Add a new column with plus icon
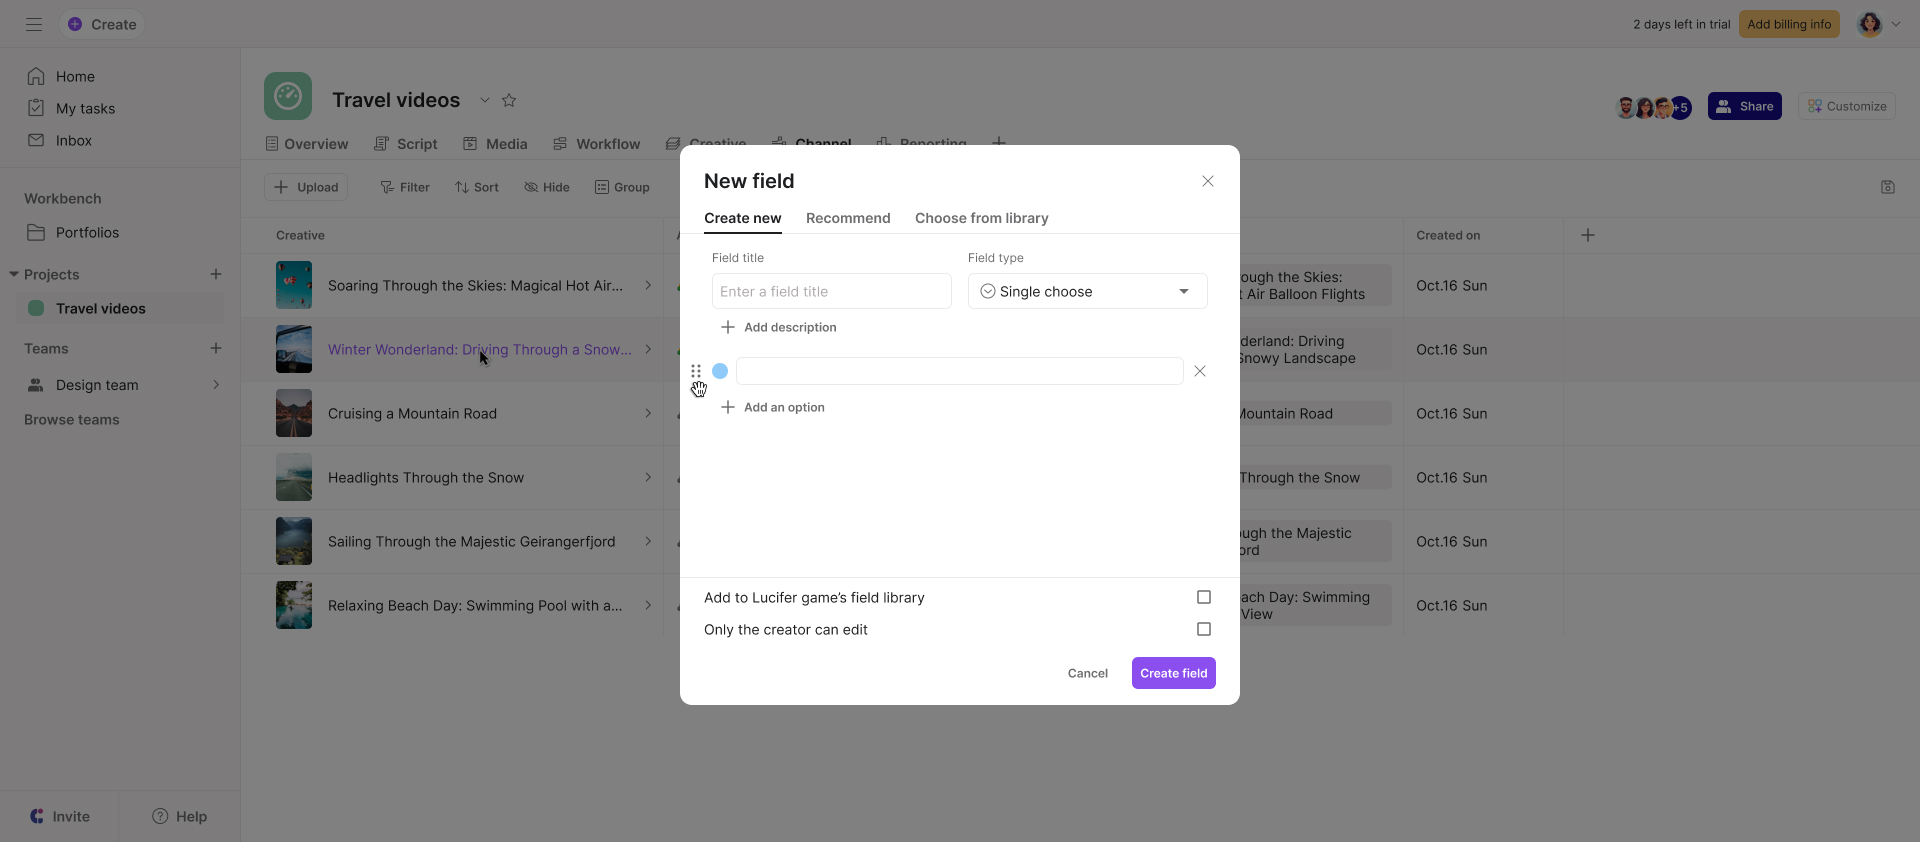 click(1588, 235)
